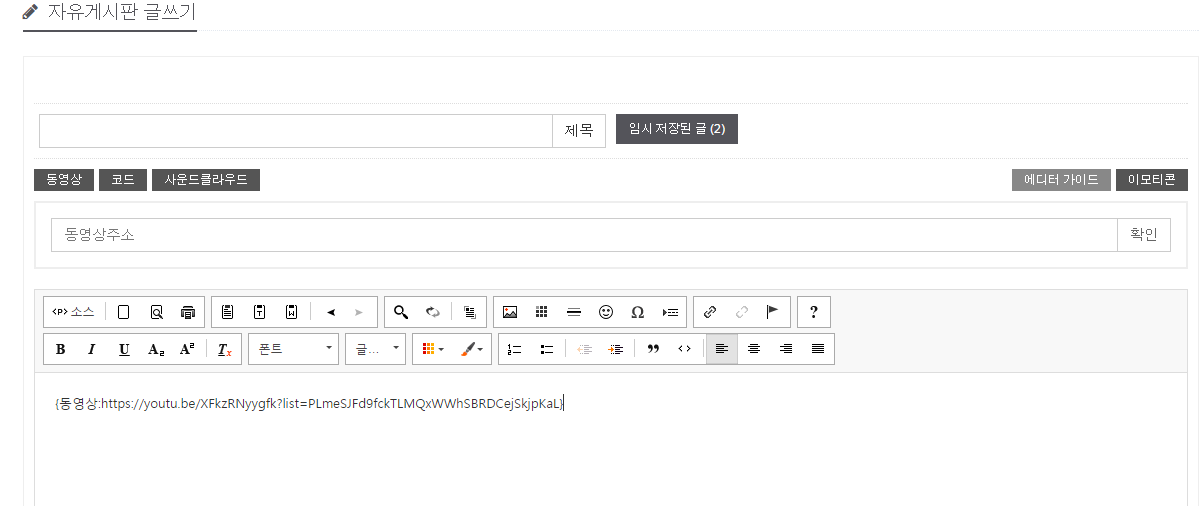Click the 자유게시판 글쓰기 heading
Viewport: 1202px width, 506px height.
pyautogui.click(x=121, y=13)
